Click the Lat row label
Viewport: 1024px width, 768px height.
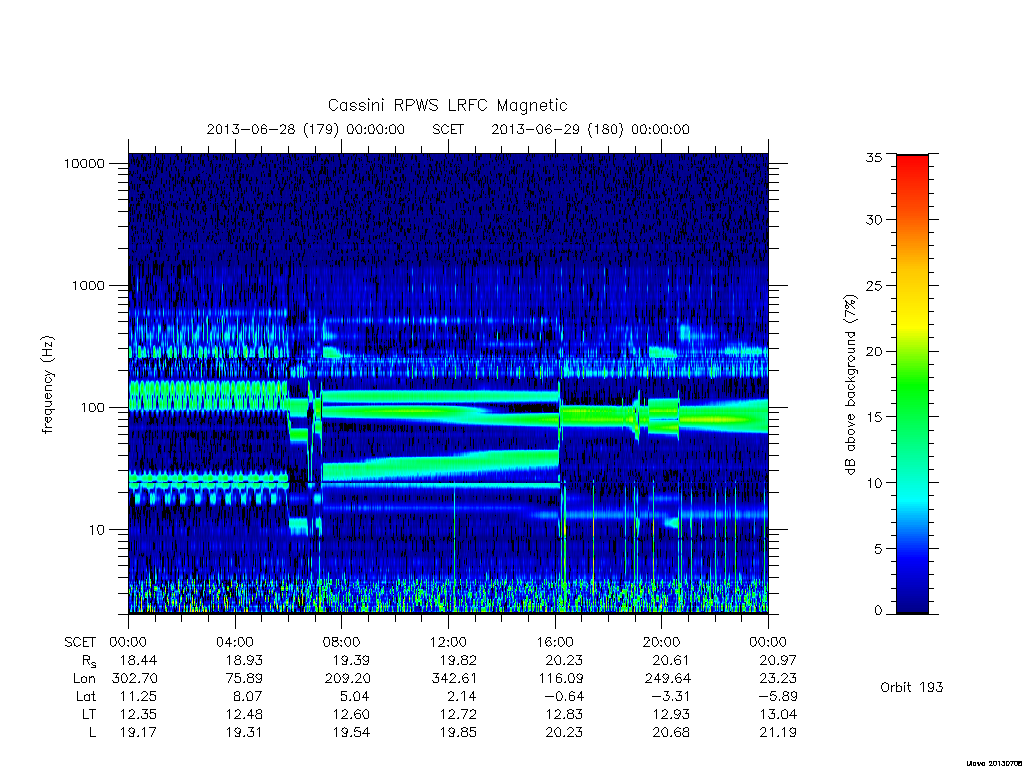(86, 696)
